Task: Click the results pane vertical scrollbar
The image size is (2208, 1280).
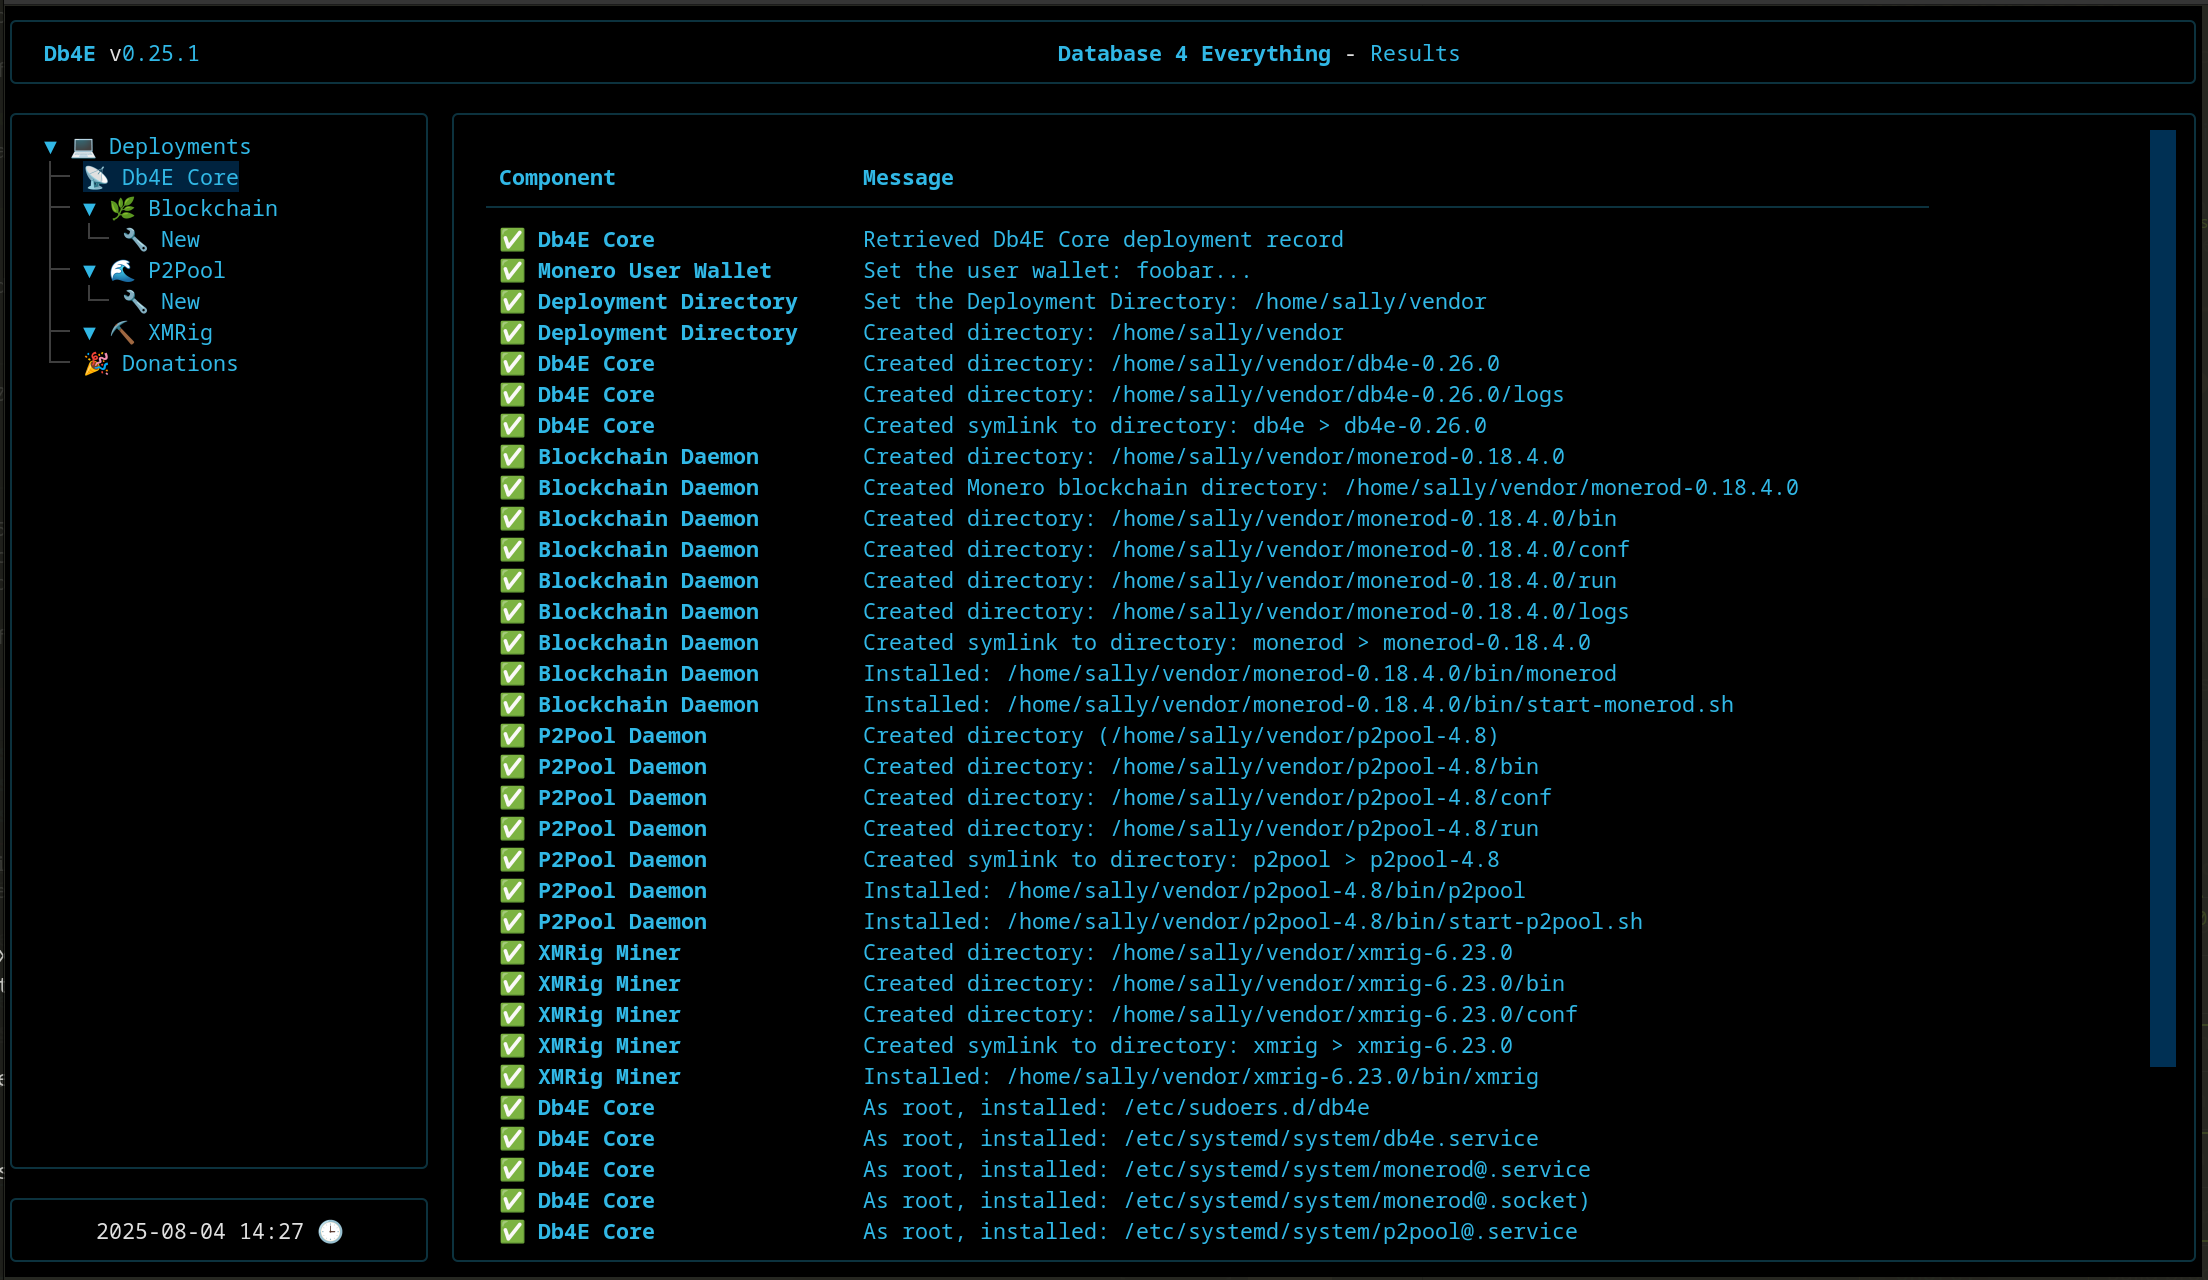Action: point(2162,598)
